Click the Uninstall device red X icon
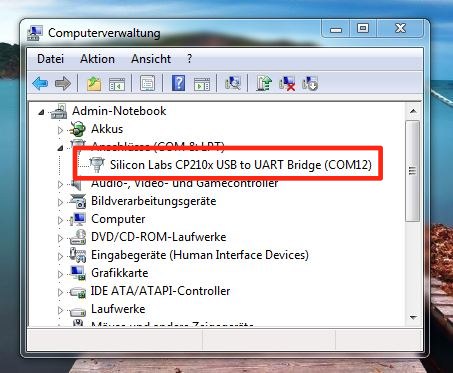Viewport: 453px width, 373px height. click(287, 83)
